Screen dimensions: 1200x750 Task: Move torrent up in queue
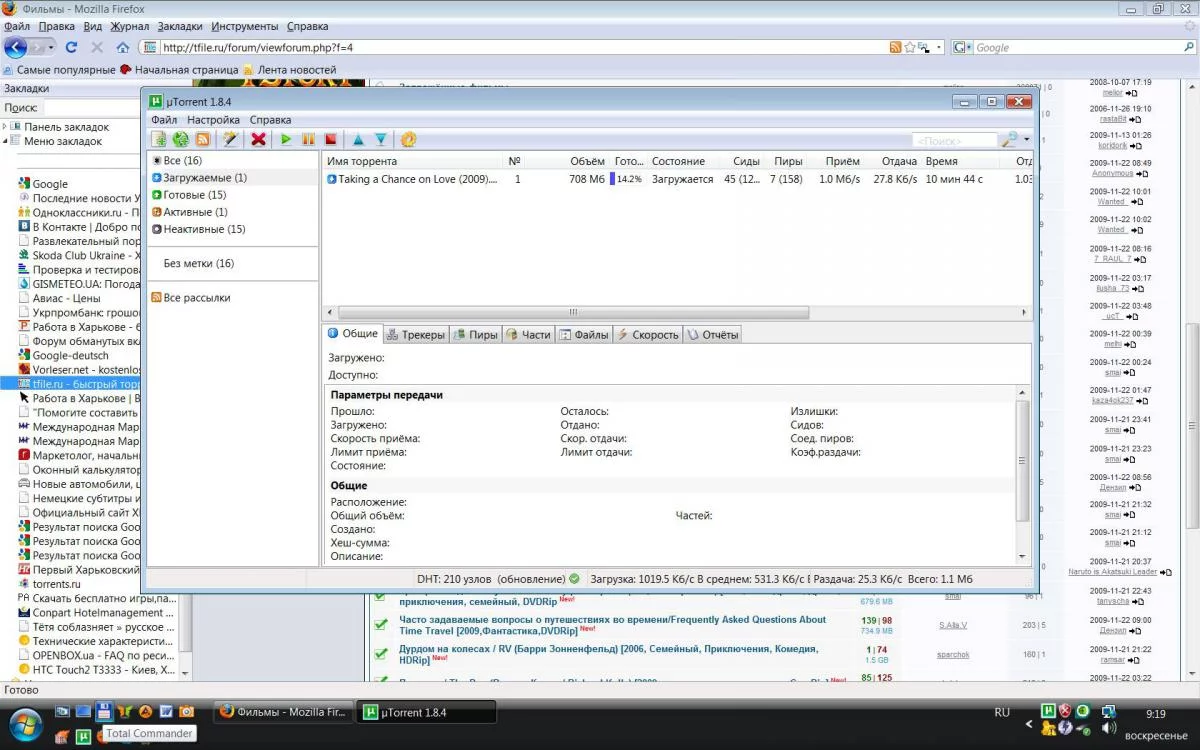[358, 140]
